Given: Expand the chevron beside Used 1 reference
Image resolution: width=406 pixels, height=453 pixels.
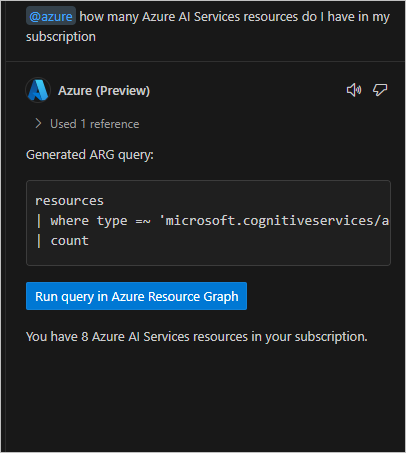Looking at the screenshot, I should pos(38,124).
